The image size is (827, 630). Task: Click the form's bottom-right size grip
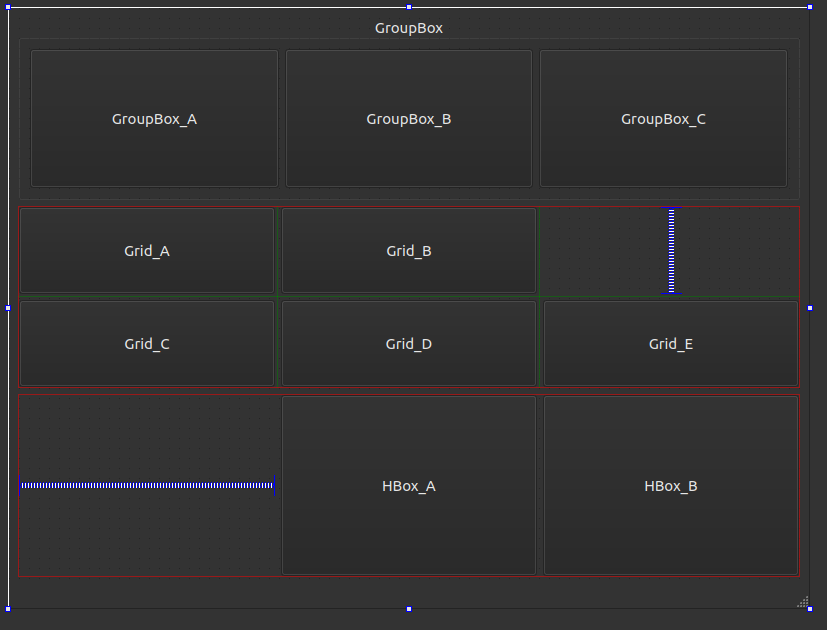[803, 602]
